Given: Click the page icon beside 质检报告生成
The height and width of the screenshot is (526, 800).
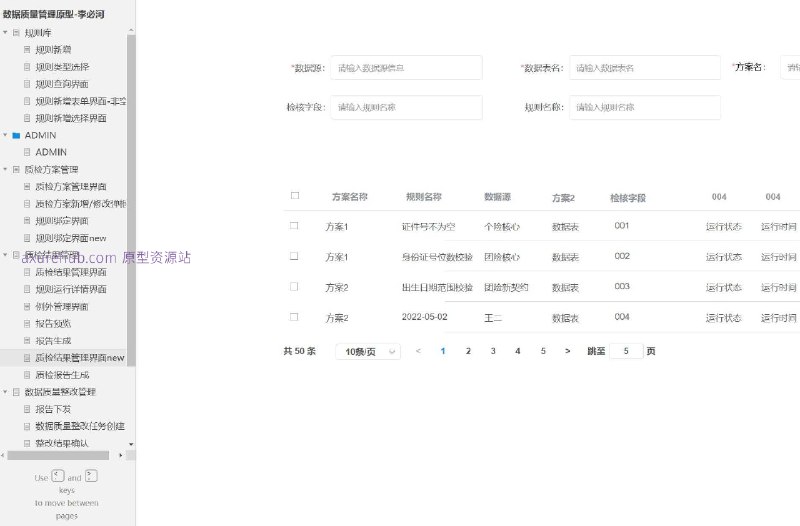Looking at the screenshot, I should tap(27, 375).
